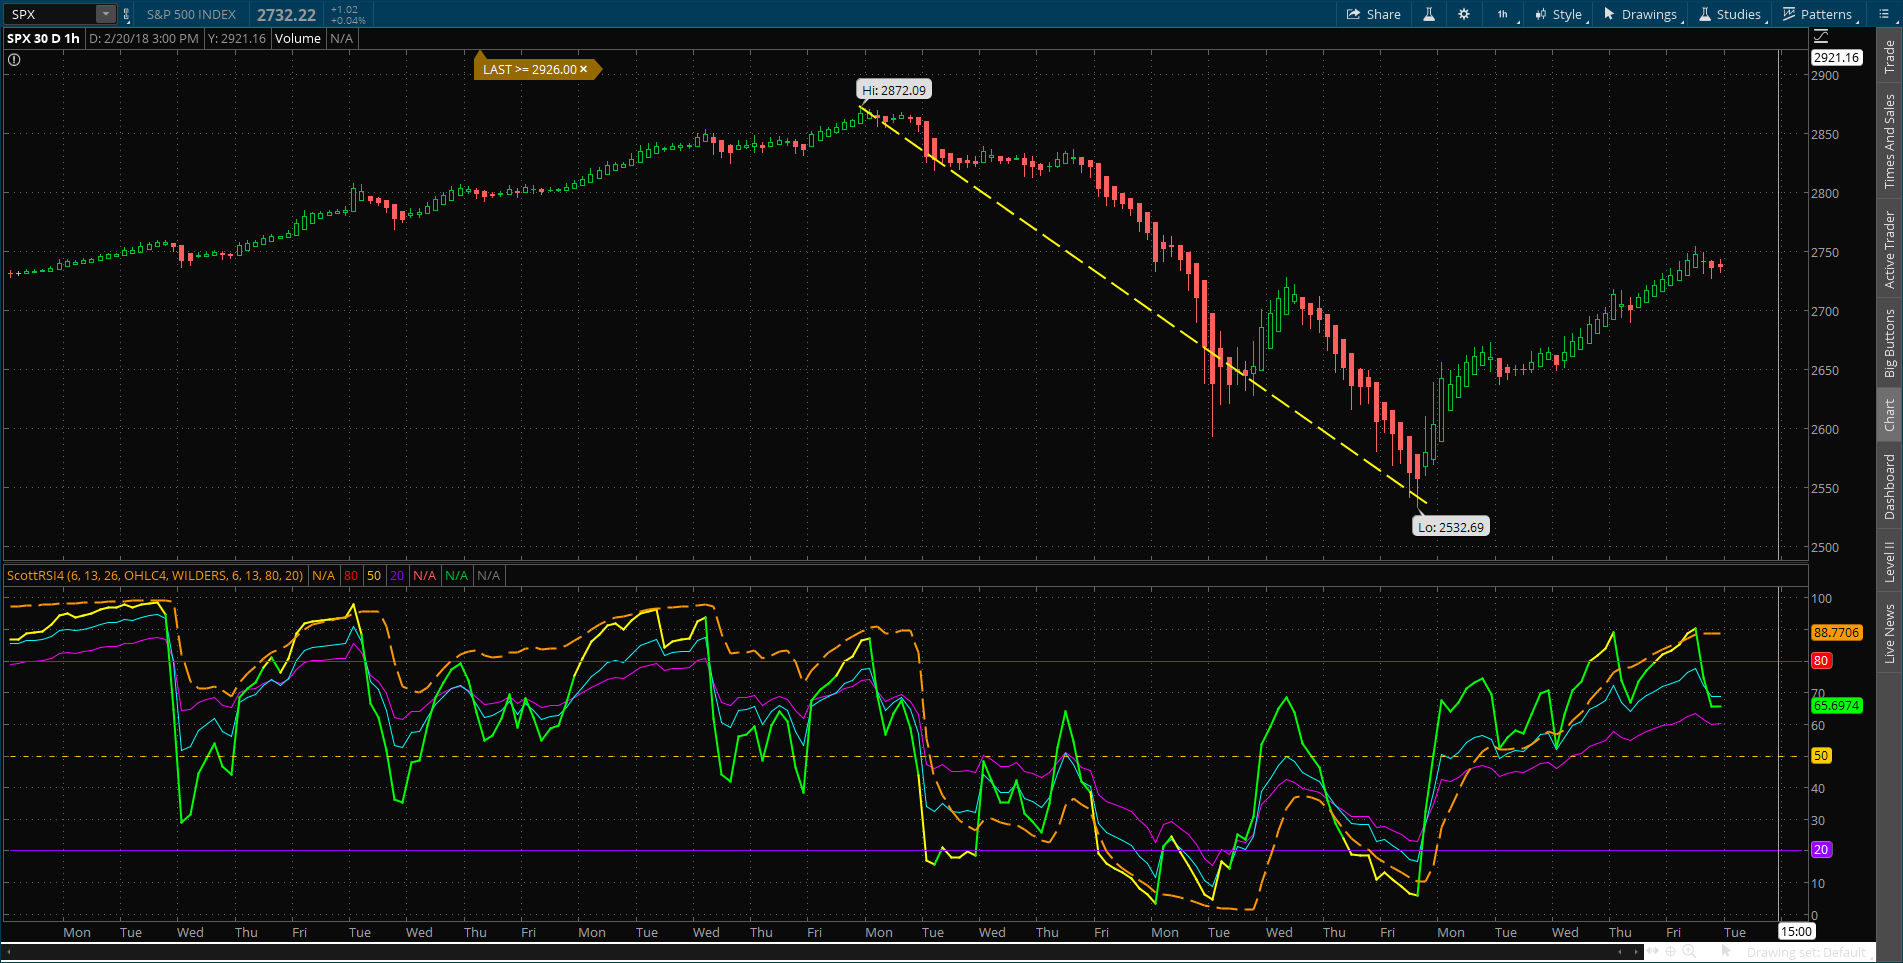Switch to the Active Trader tab

[x=1889, y=249]
